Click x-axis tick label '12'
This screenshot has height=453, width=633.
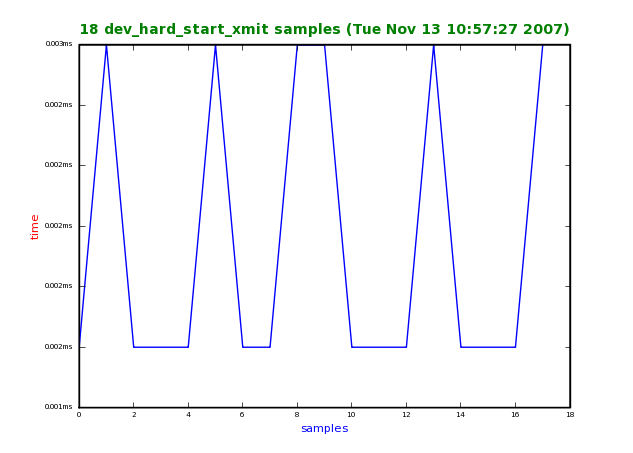407,415
